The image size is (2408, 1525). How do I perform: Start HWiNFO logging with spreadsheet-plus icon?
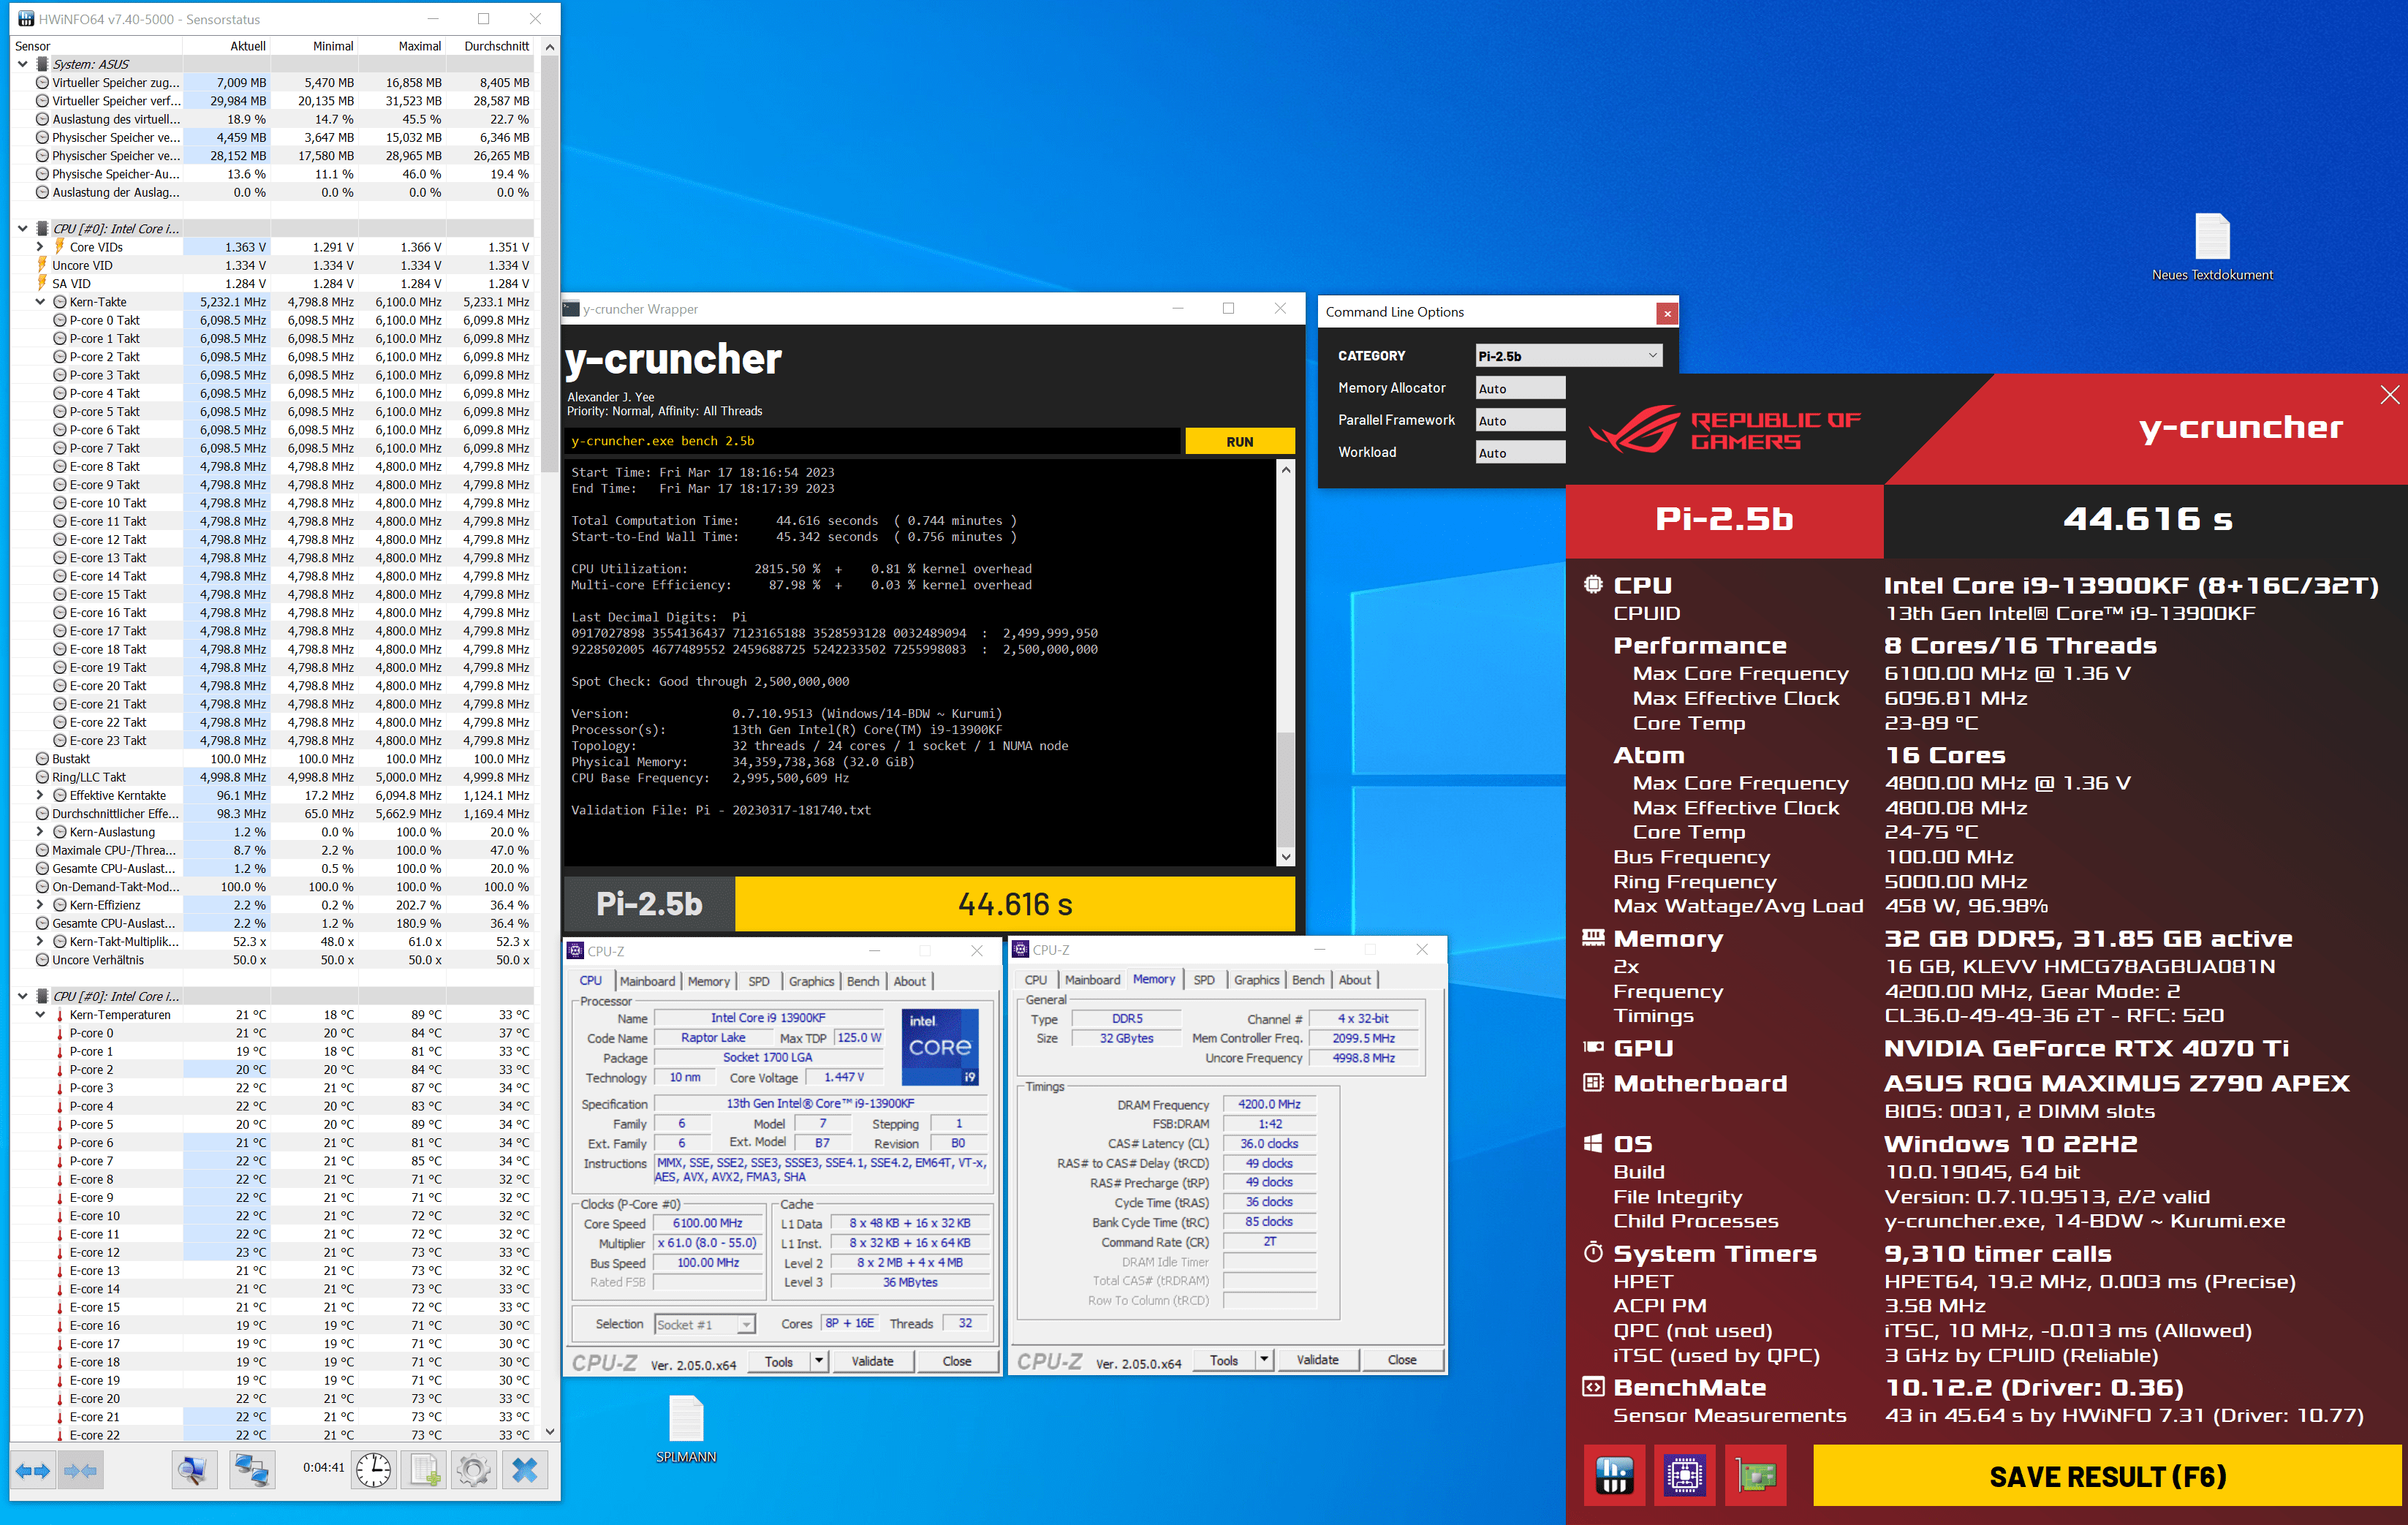coord(425,1470)
